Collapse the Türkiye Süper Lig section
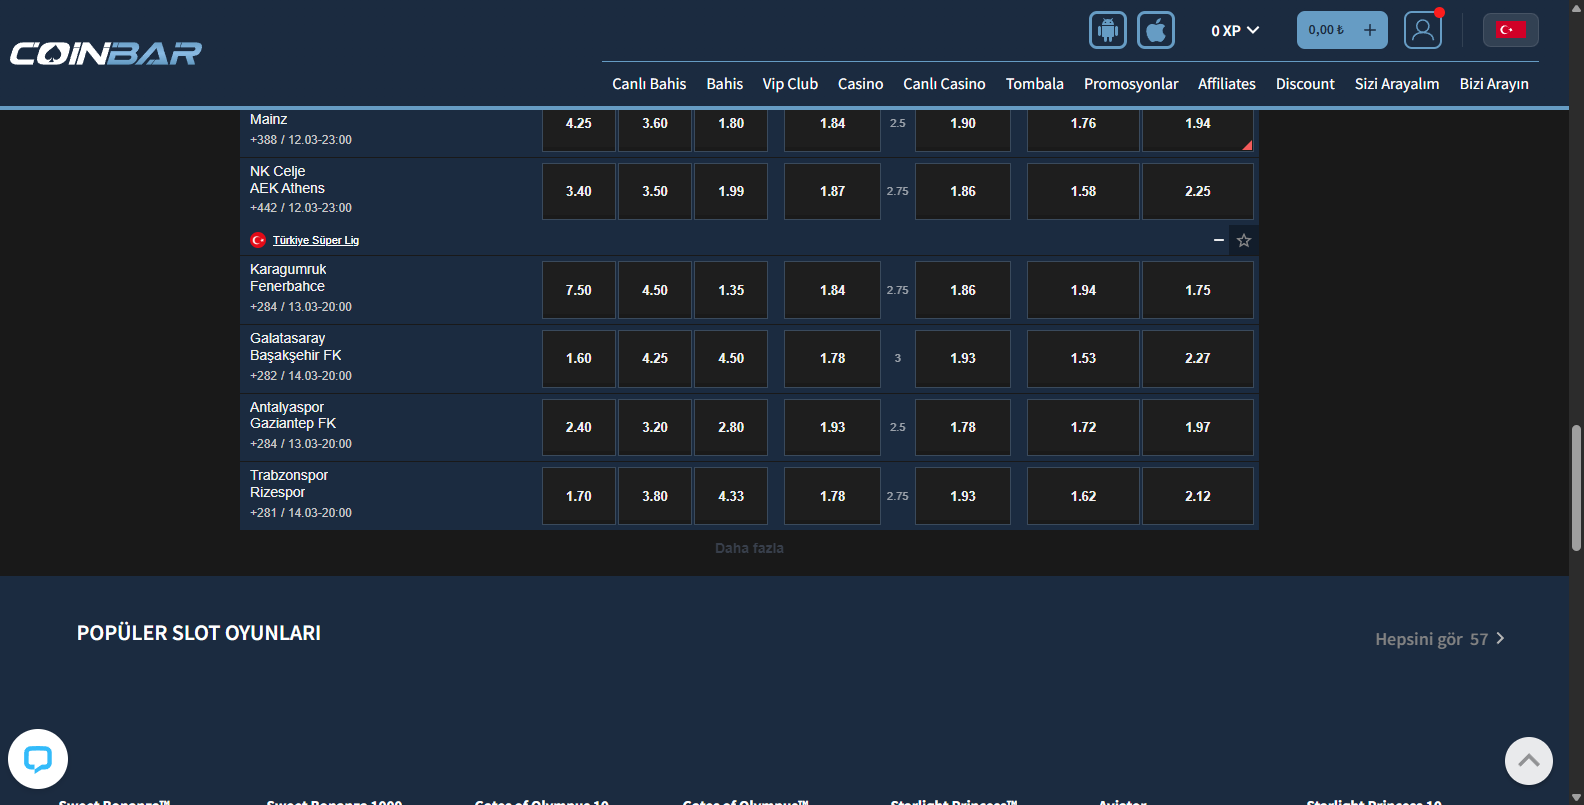Image resolution: width=1584 pixels, height=805 pixels. pyautogui.click(x=1219, y=240)
